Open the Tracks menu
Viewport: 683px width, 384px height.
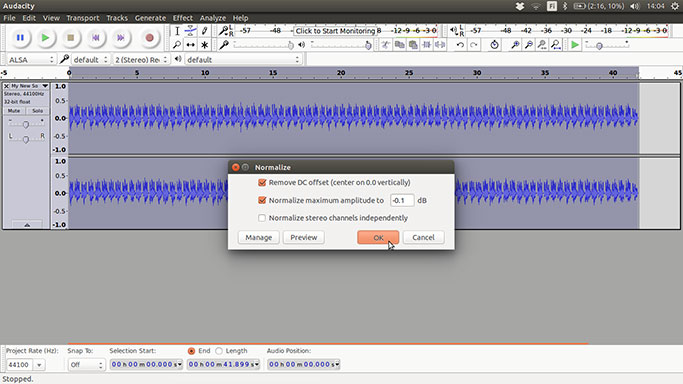(117, 18)
